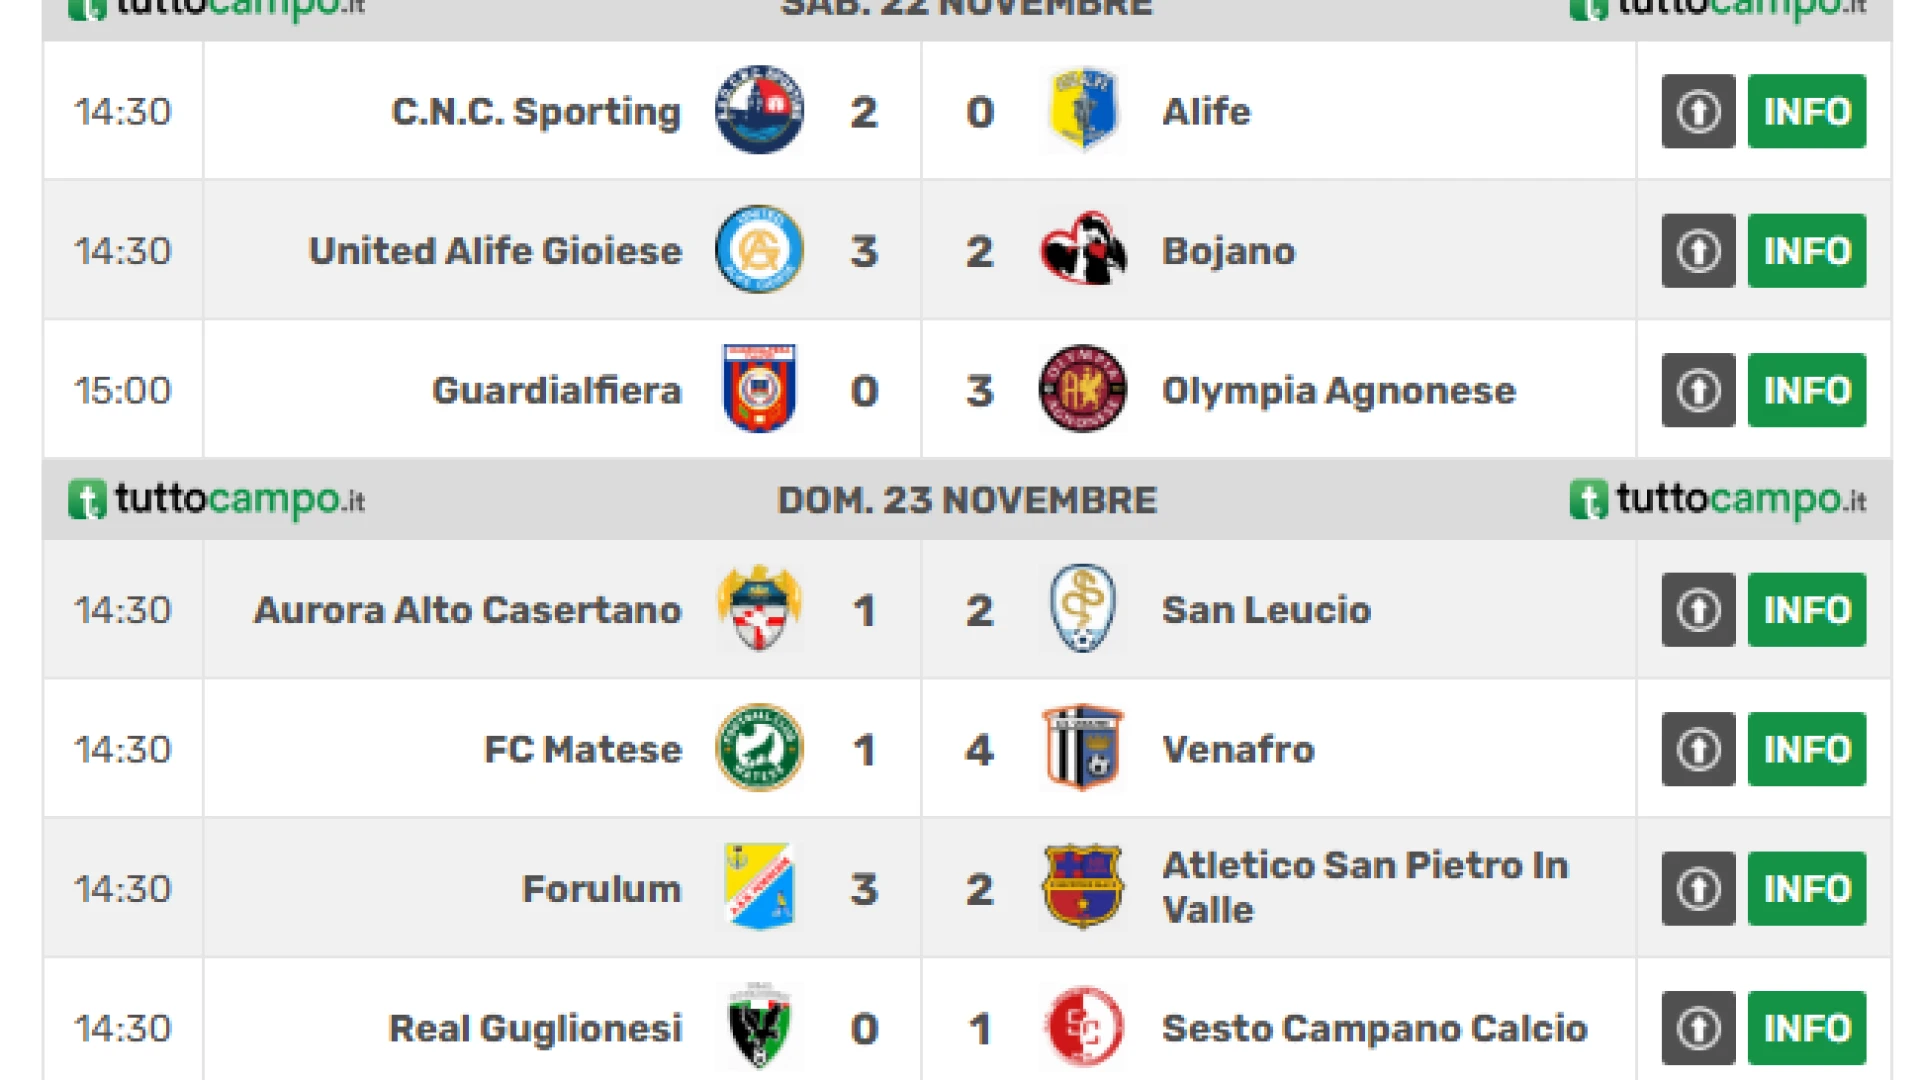Click the Alife team crest
Viewport: 1920px width, 1080px height.
[x=1083, y=110]
